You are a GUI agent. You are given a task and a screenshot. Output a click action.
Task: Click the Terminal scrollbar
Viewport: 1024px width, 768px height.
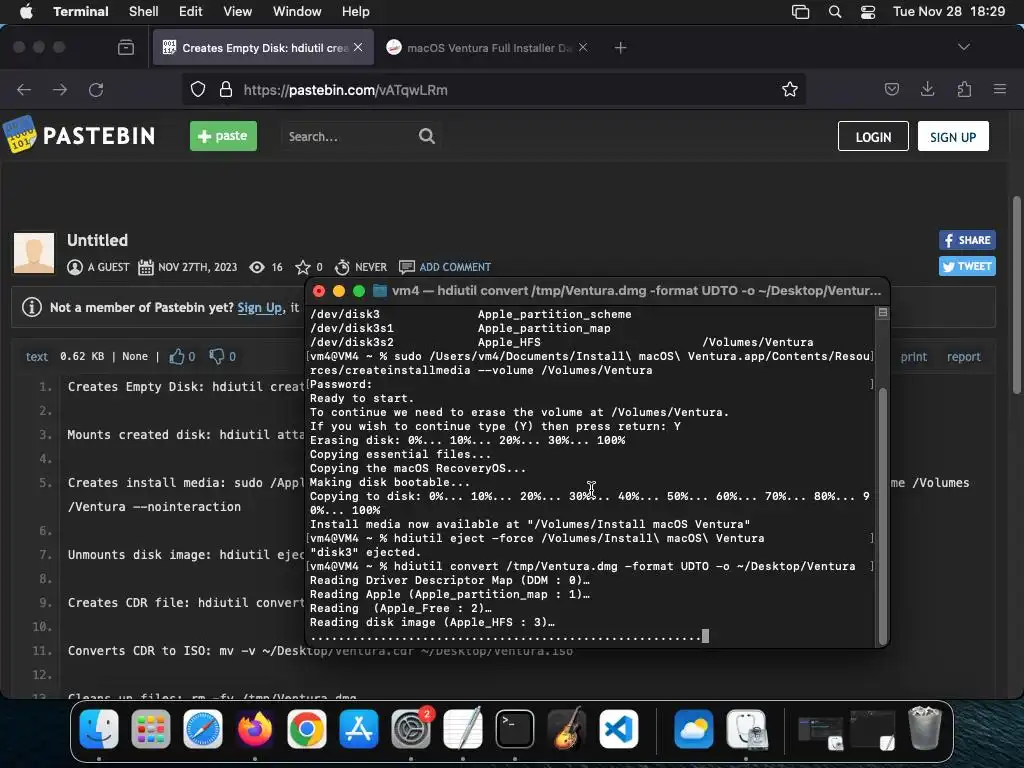pyautogui.click(x=882, y=516)
